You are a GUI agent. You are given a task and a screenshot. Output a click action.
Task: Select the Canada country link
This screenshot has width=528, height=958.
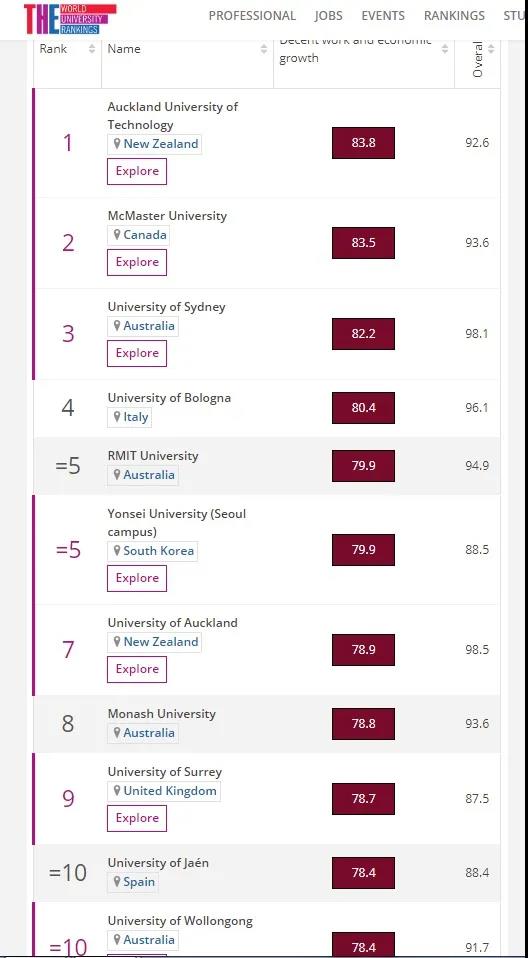point(145,235)
